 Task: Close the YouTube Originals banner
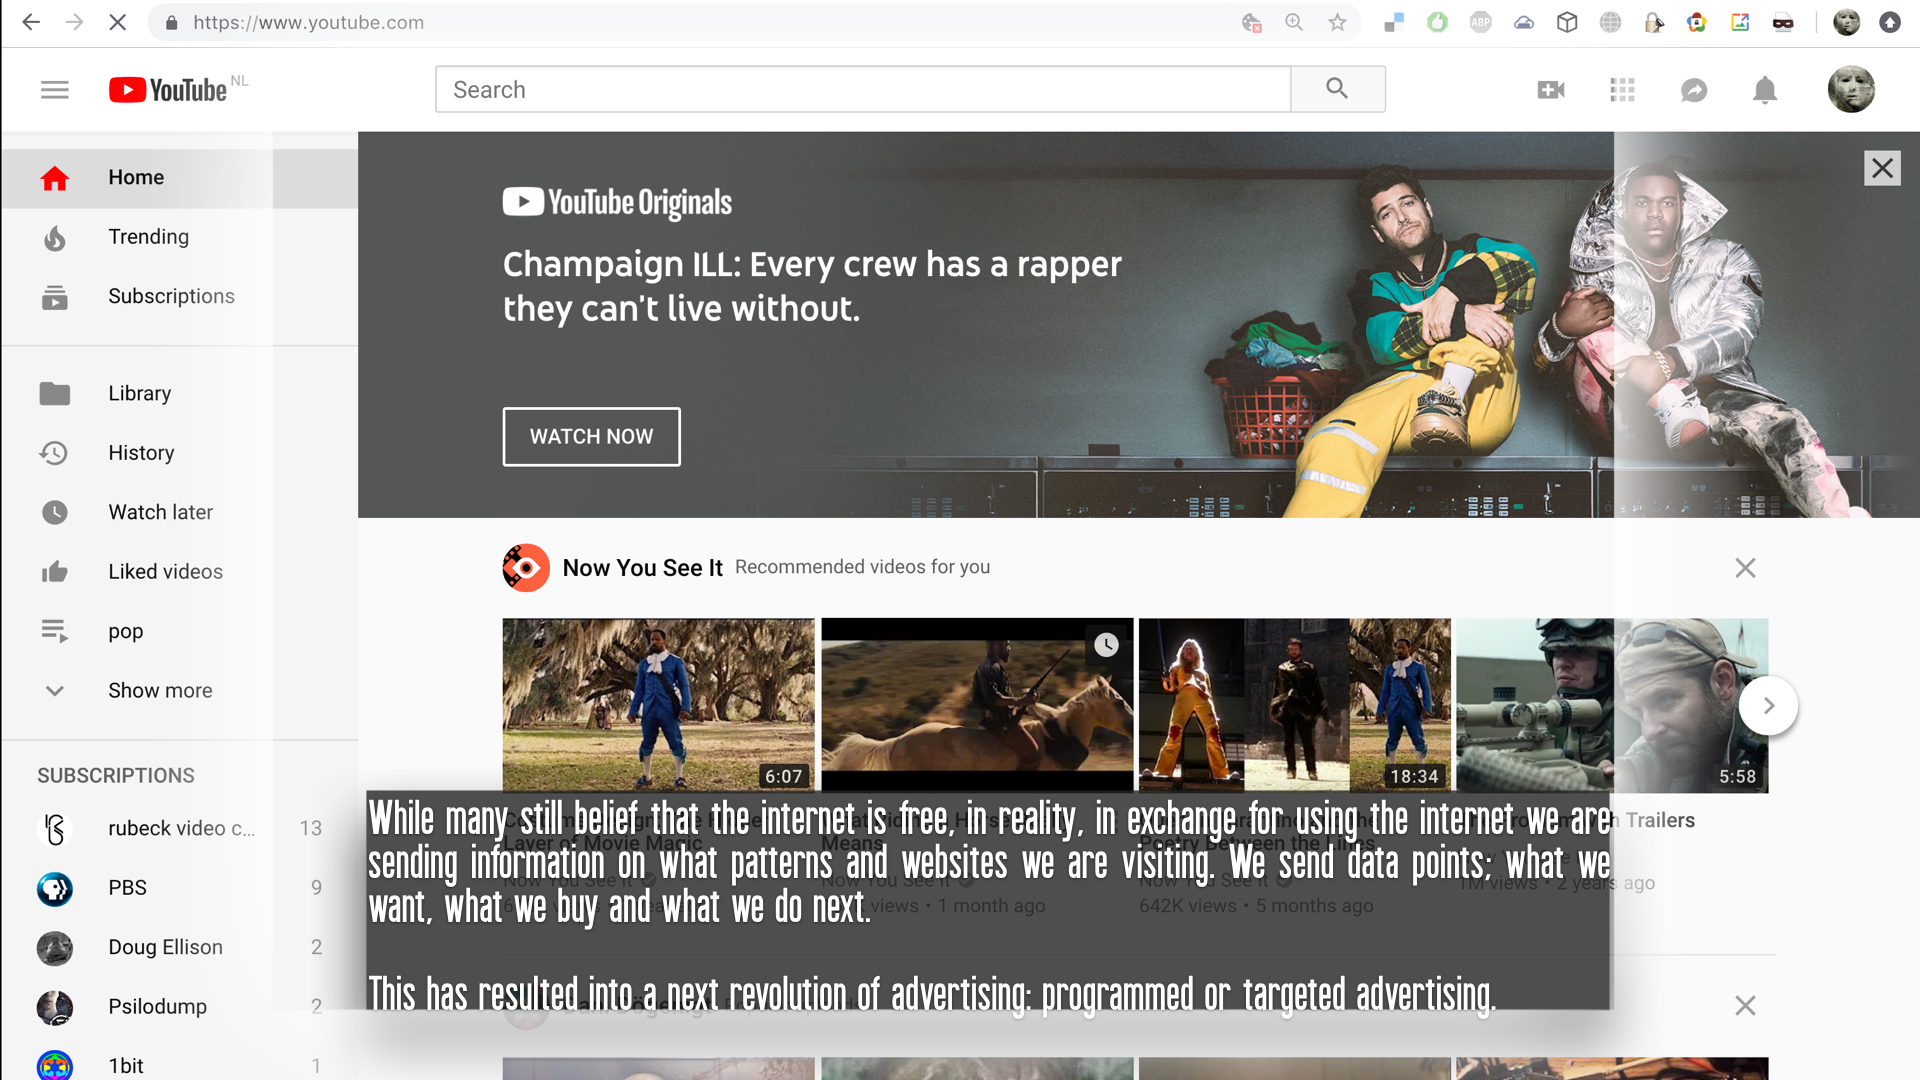coord(1882,168)
